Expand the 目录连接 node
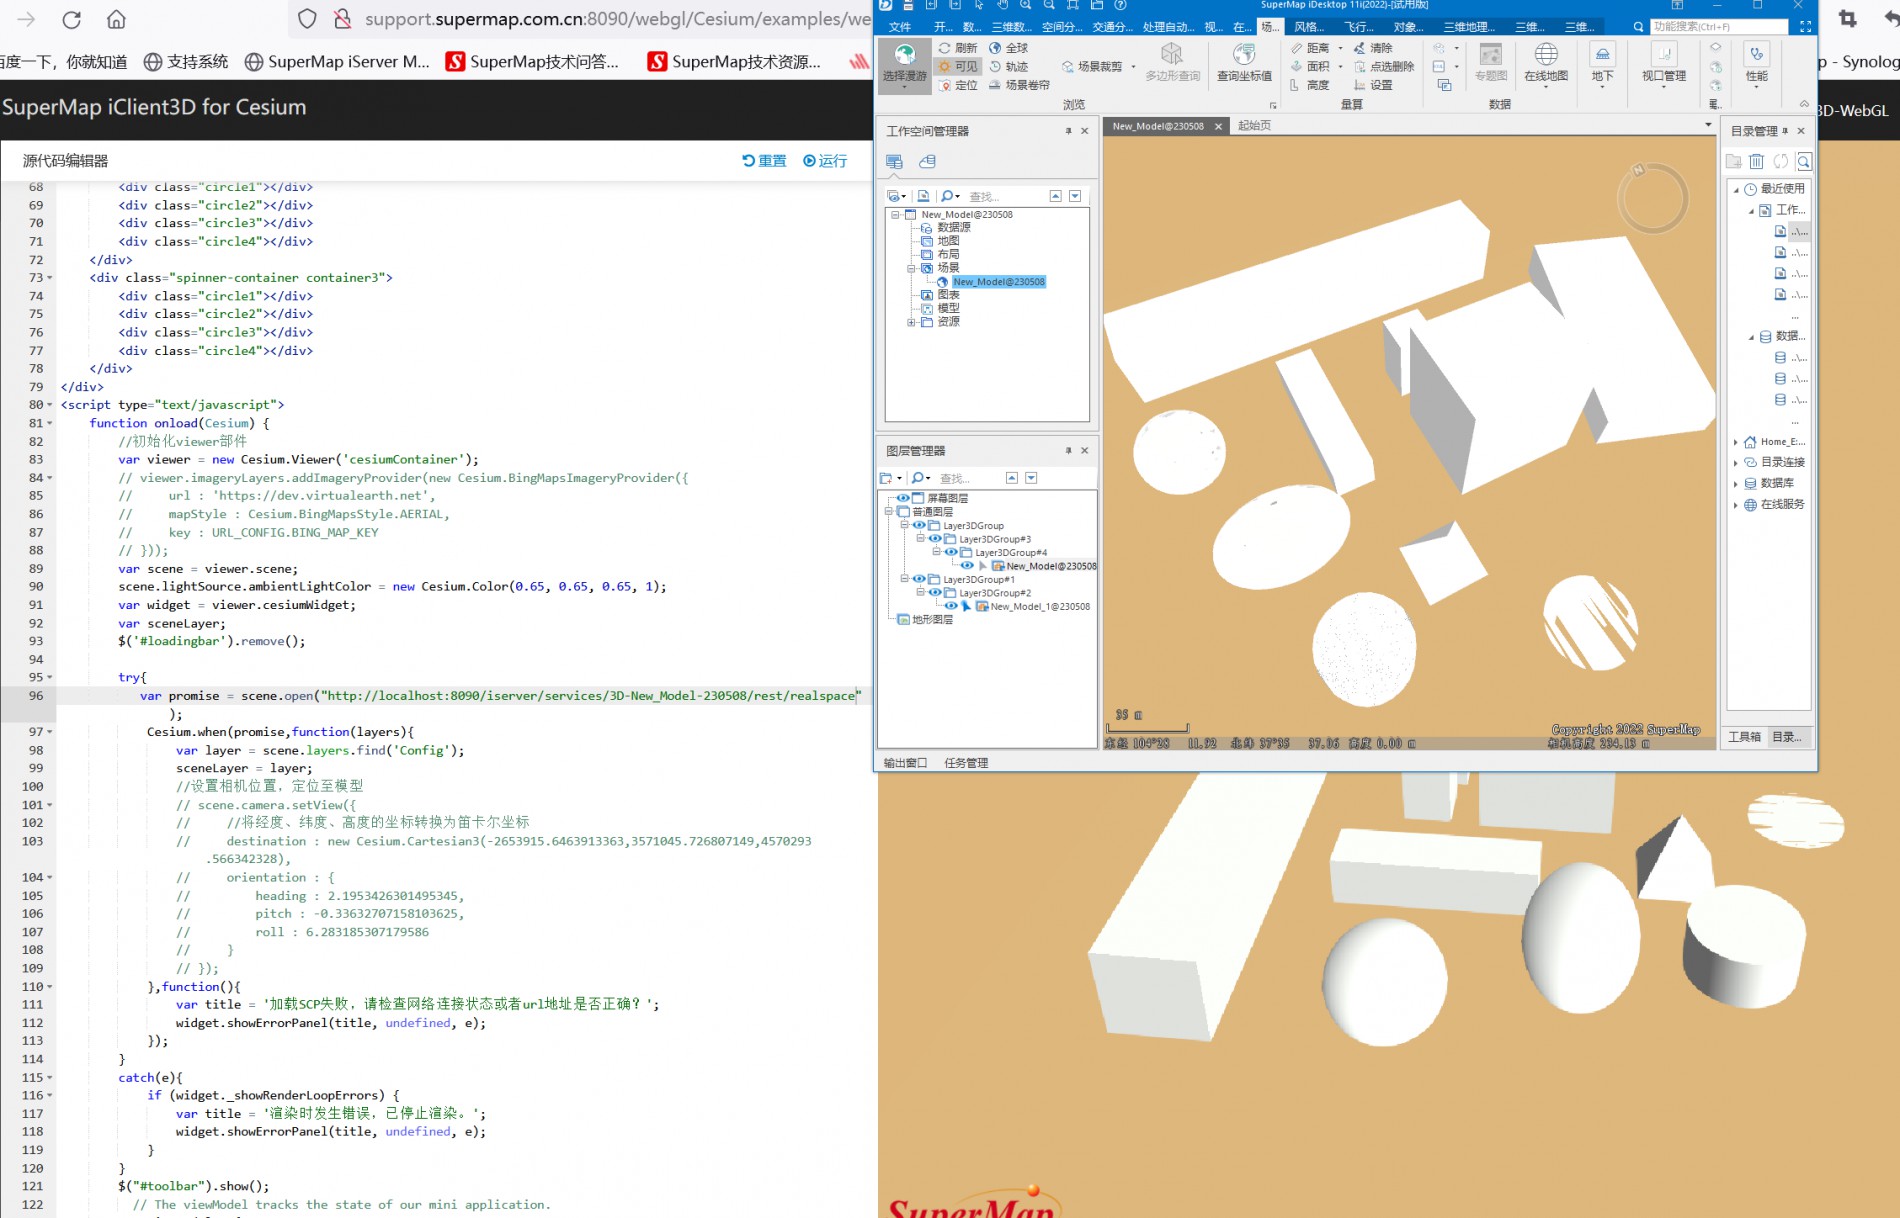The height and width of the screenshot is (1218, 1900). [x=1736, y=463]
